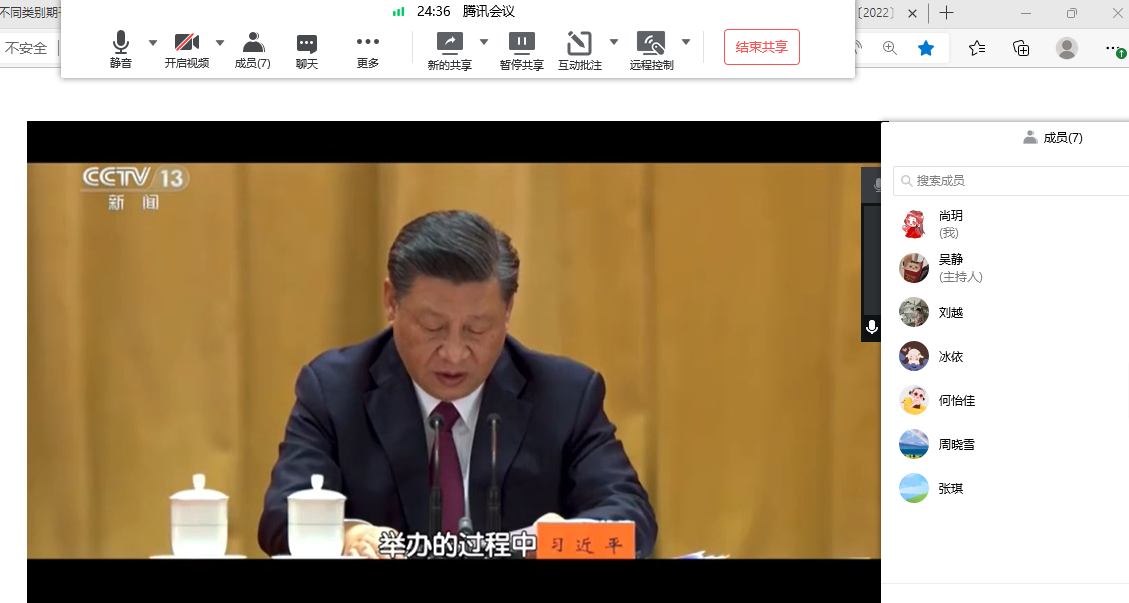This screenshot has height=603, width=1129.
Task: Expand the arrow next to 开启视频
Action: [220, 43]
